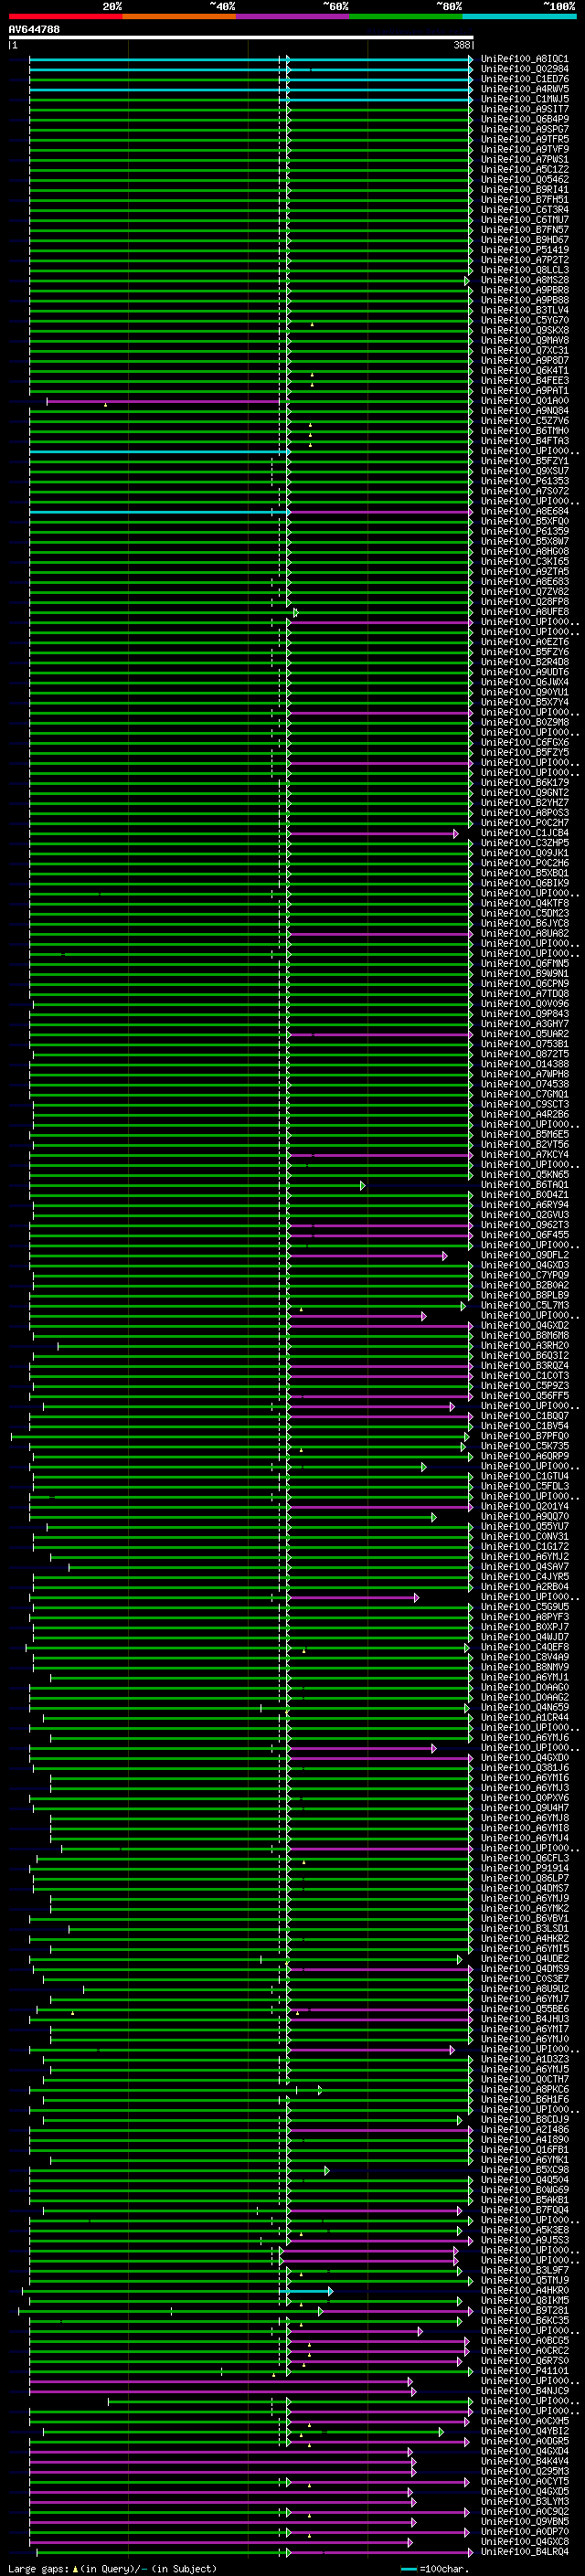Select the UniRef100_Q01A00 hit

pos(524,401)
